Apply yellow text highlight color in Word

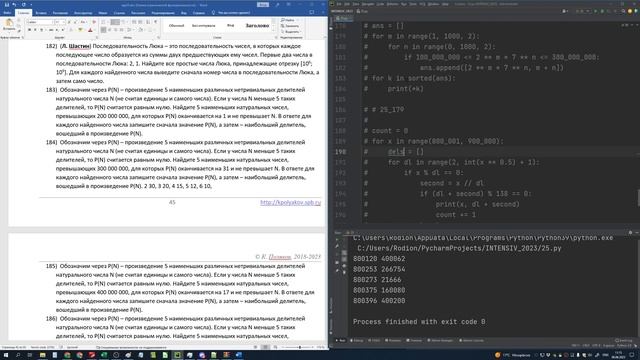80,30
